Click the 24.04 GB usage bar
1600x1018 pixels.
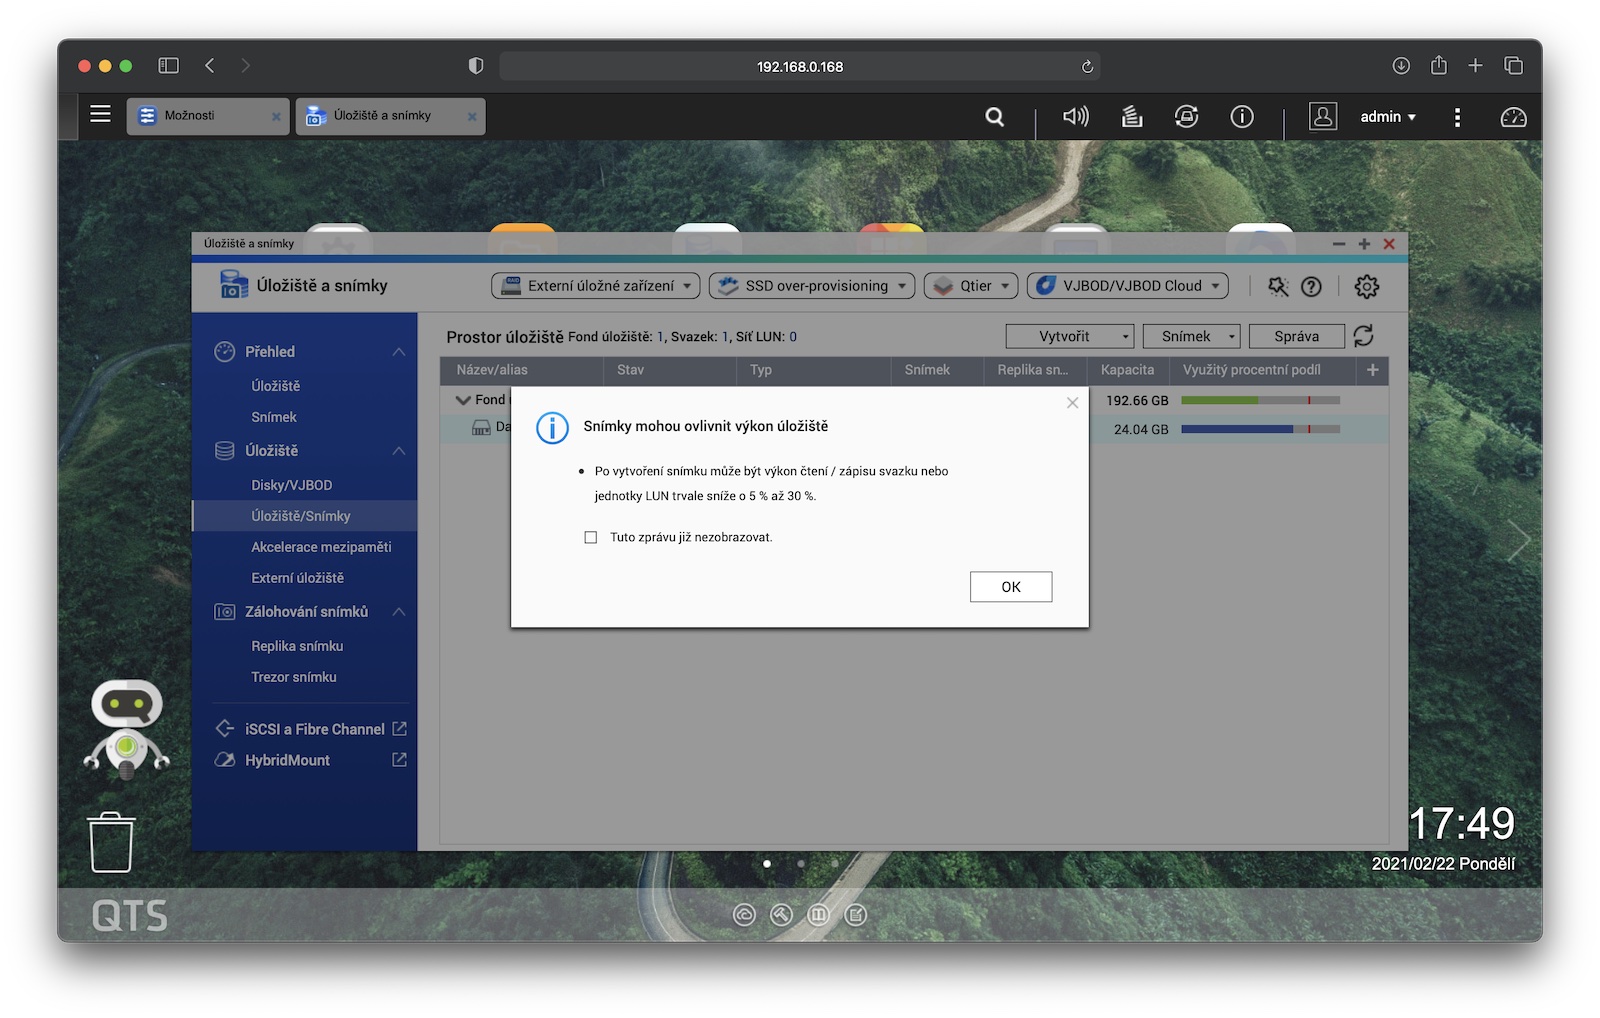click(x=1260, y=429)
